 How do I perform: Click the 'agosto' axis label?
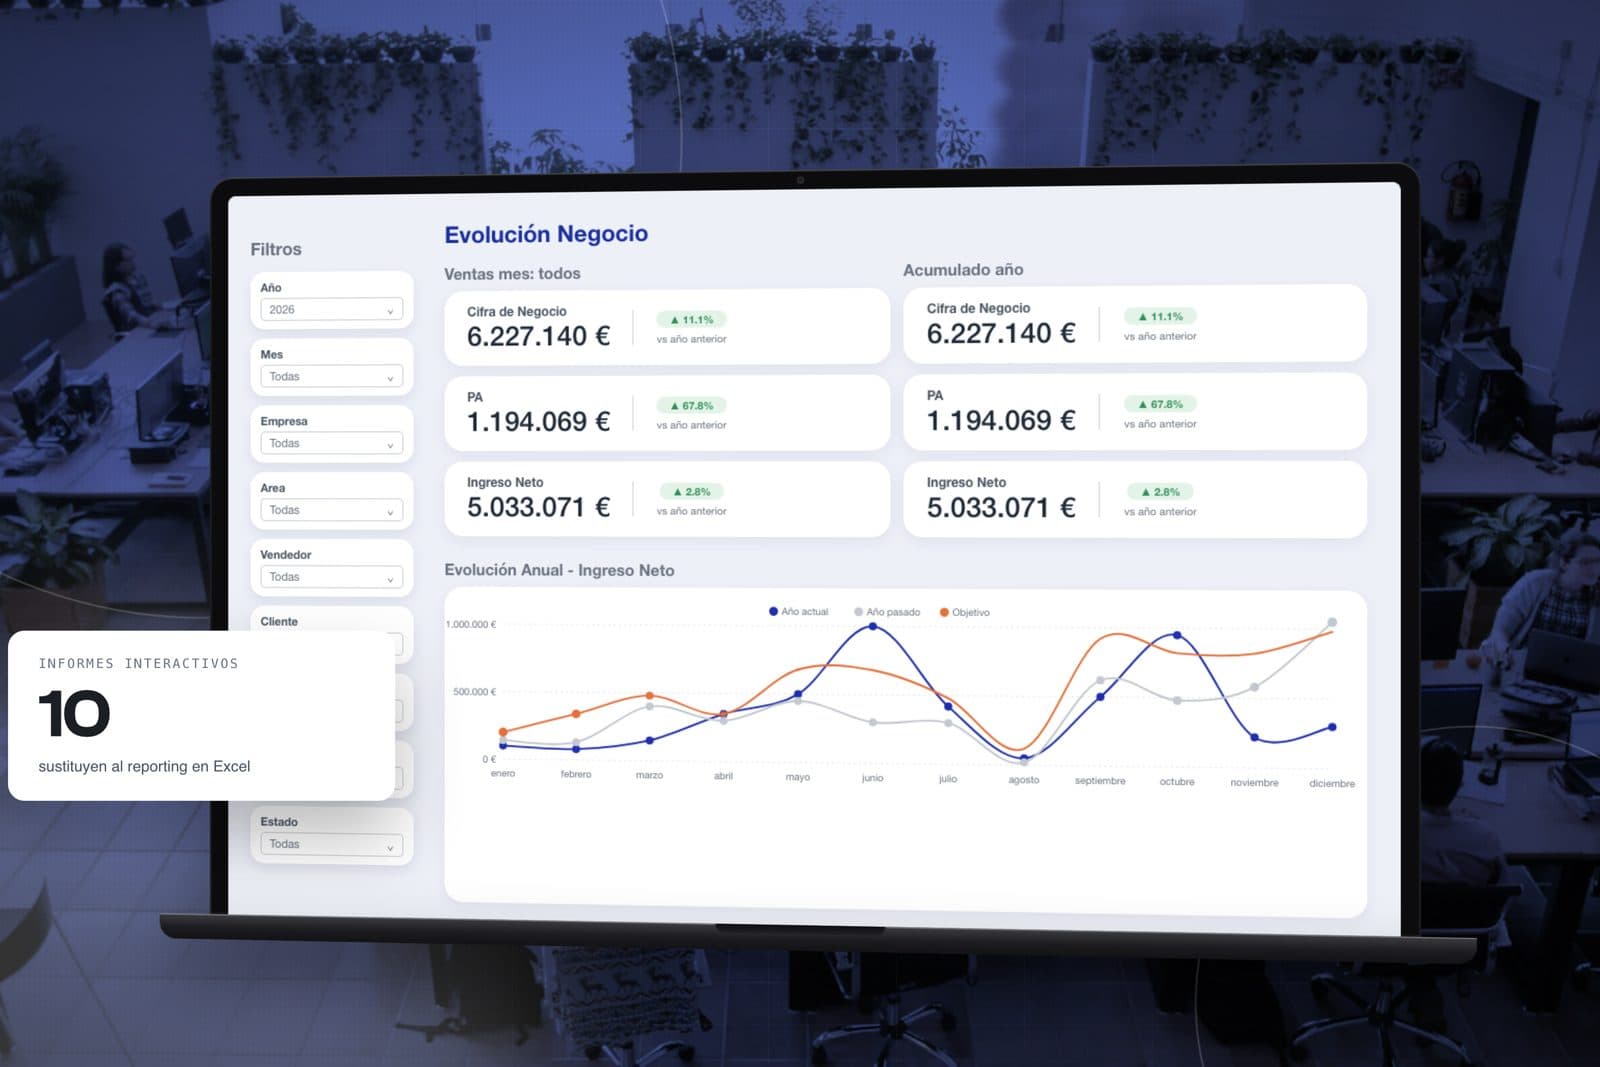(1024, 779)
